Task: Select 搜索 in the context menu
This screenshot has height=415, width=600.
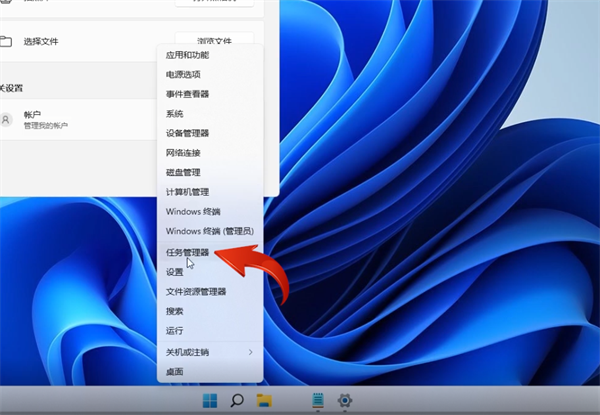Action: click(210, 311)
